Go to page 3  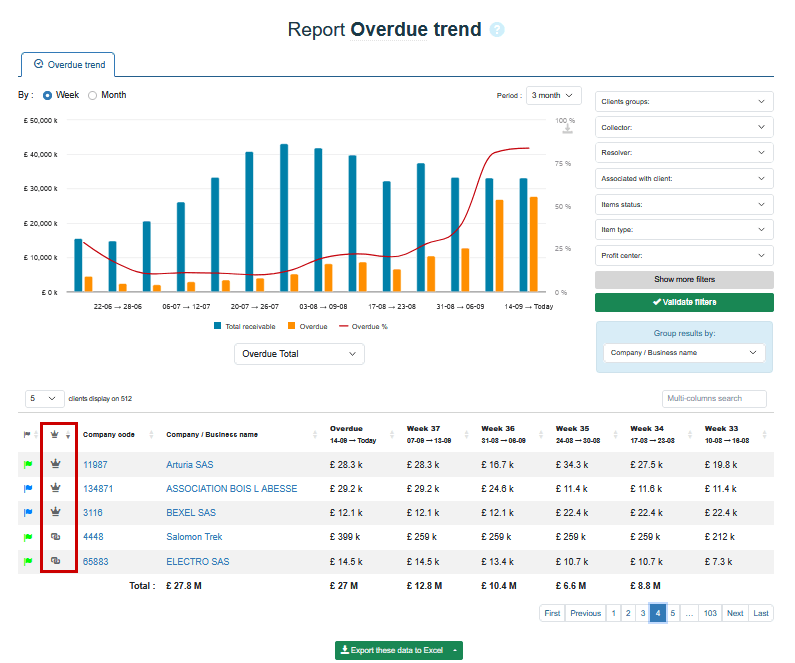[643, 613]
